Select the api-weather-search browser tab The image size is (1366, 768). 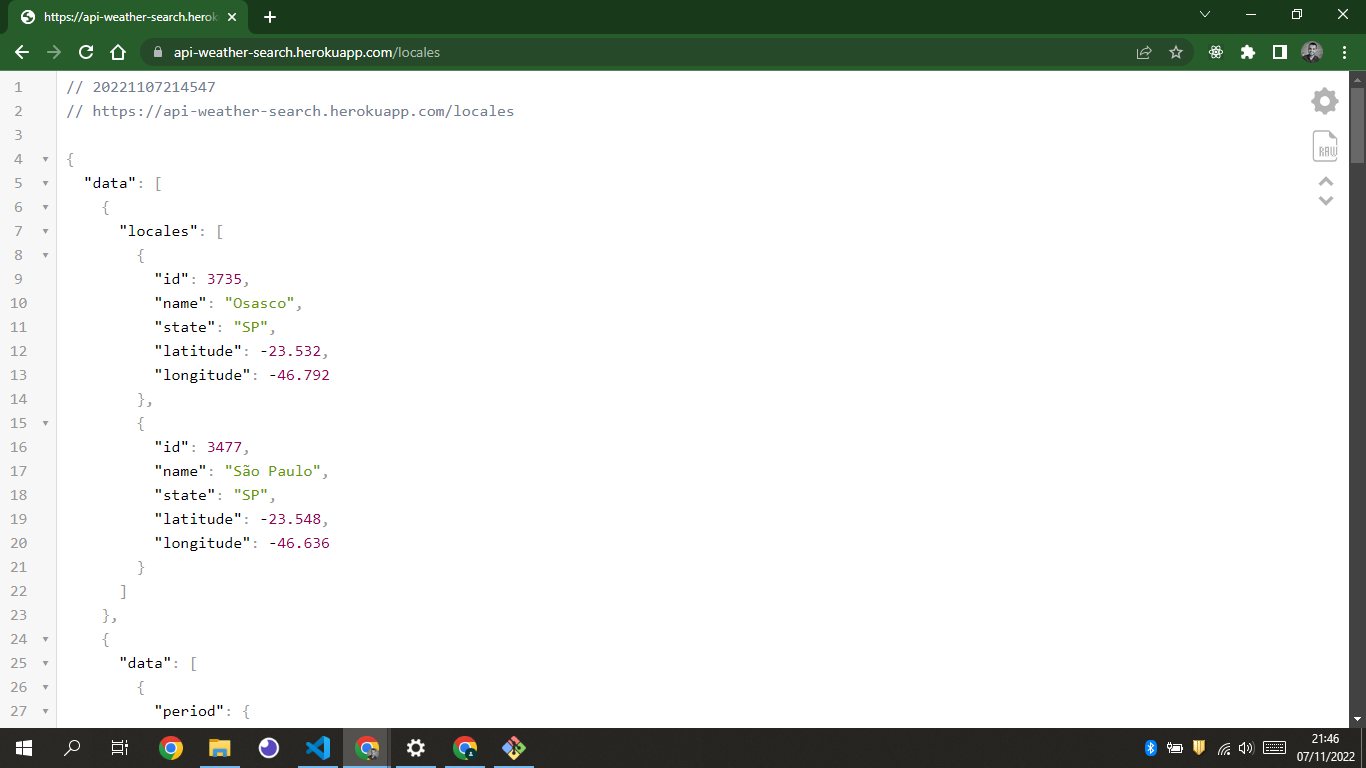tap(127, 18)
